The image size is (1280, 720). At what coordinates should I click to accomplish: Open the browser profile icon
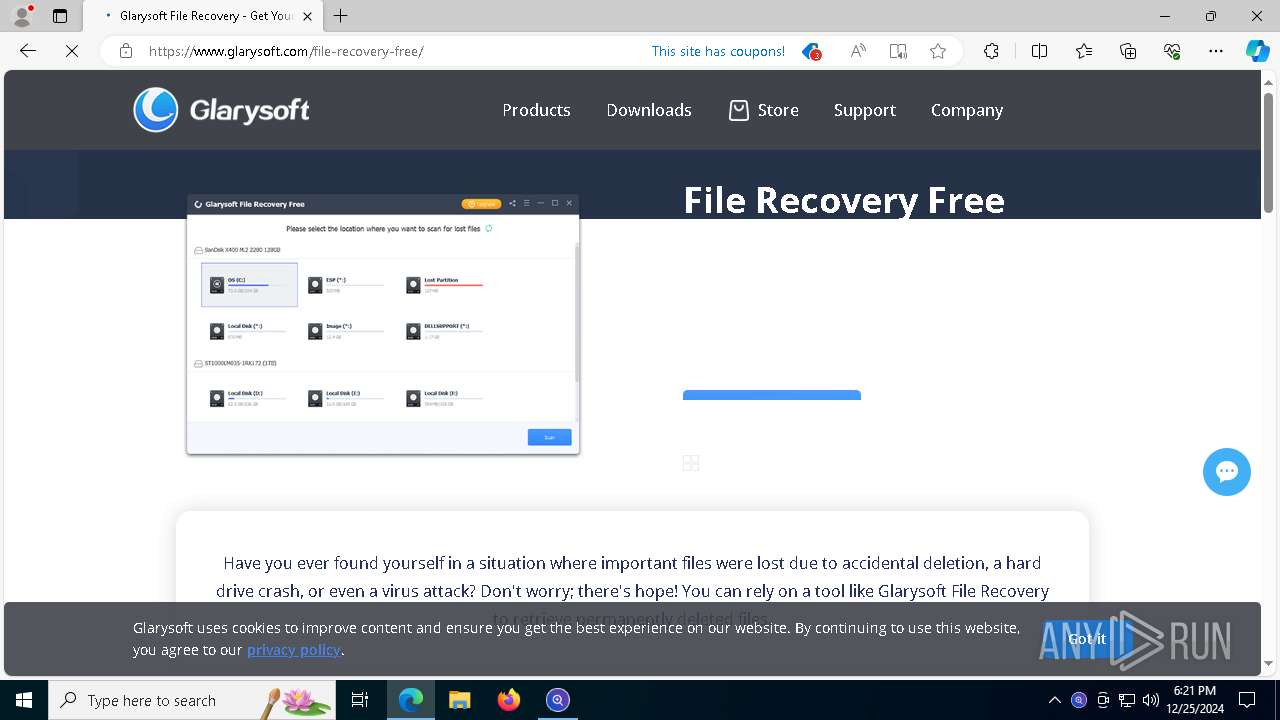(22, 16)
